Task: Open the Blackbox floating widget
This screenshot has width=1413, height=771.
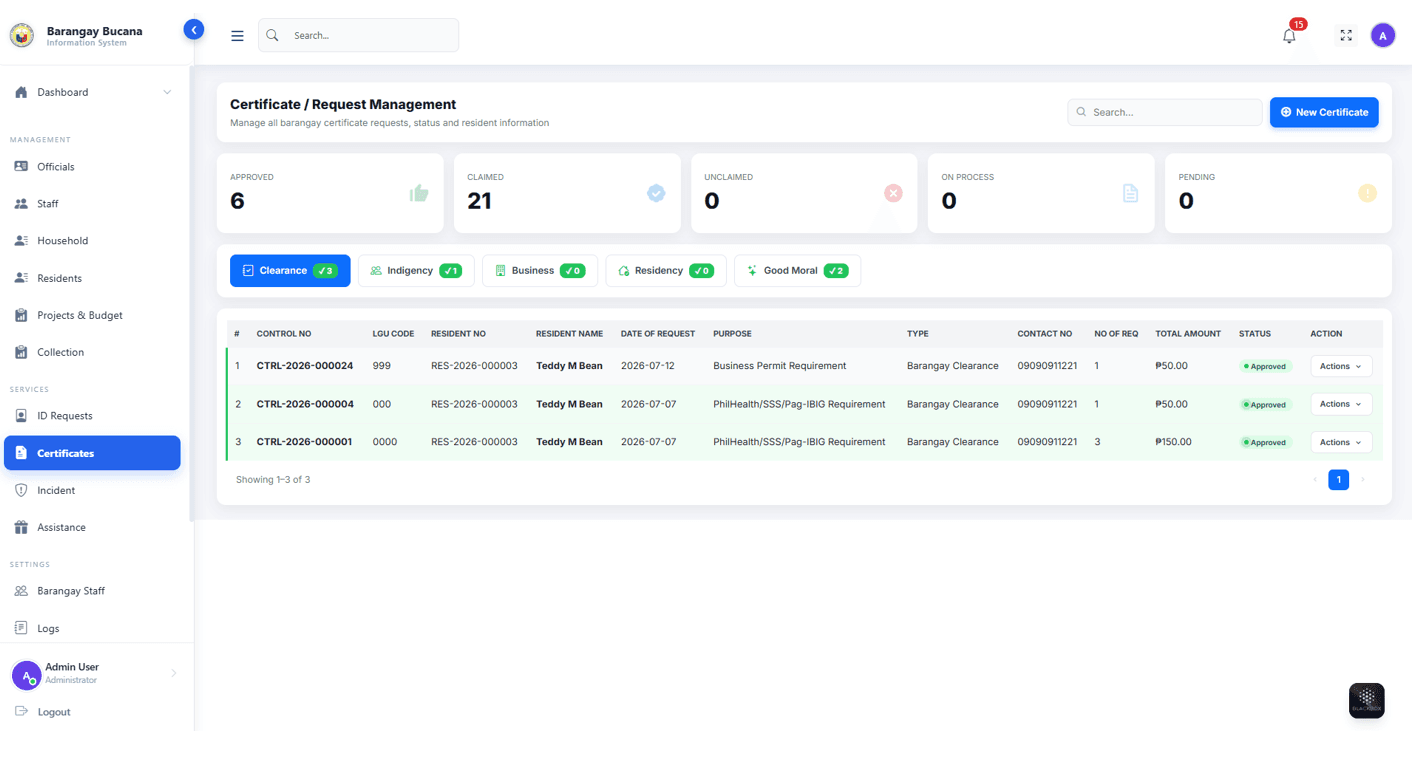Action: [1367, 701]
